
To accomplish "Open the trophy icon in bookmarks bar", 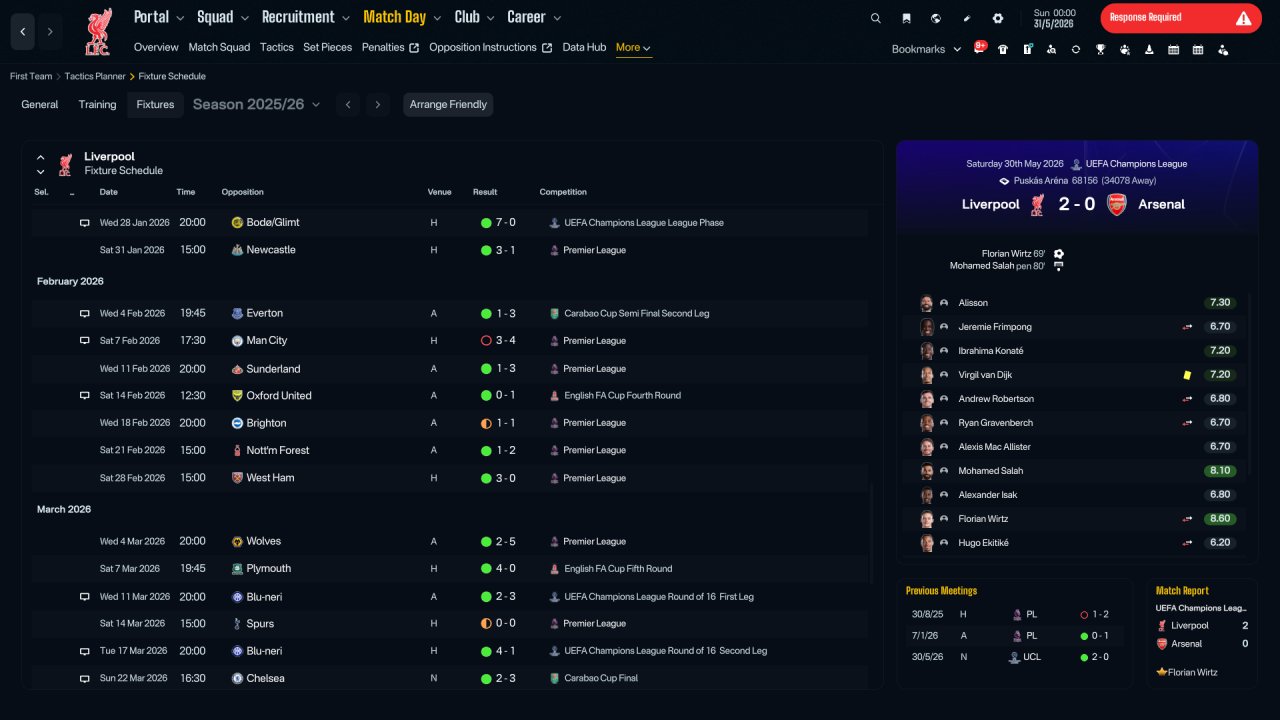I will pos(1100,49).
